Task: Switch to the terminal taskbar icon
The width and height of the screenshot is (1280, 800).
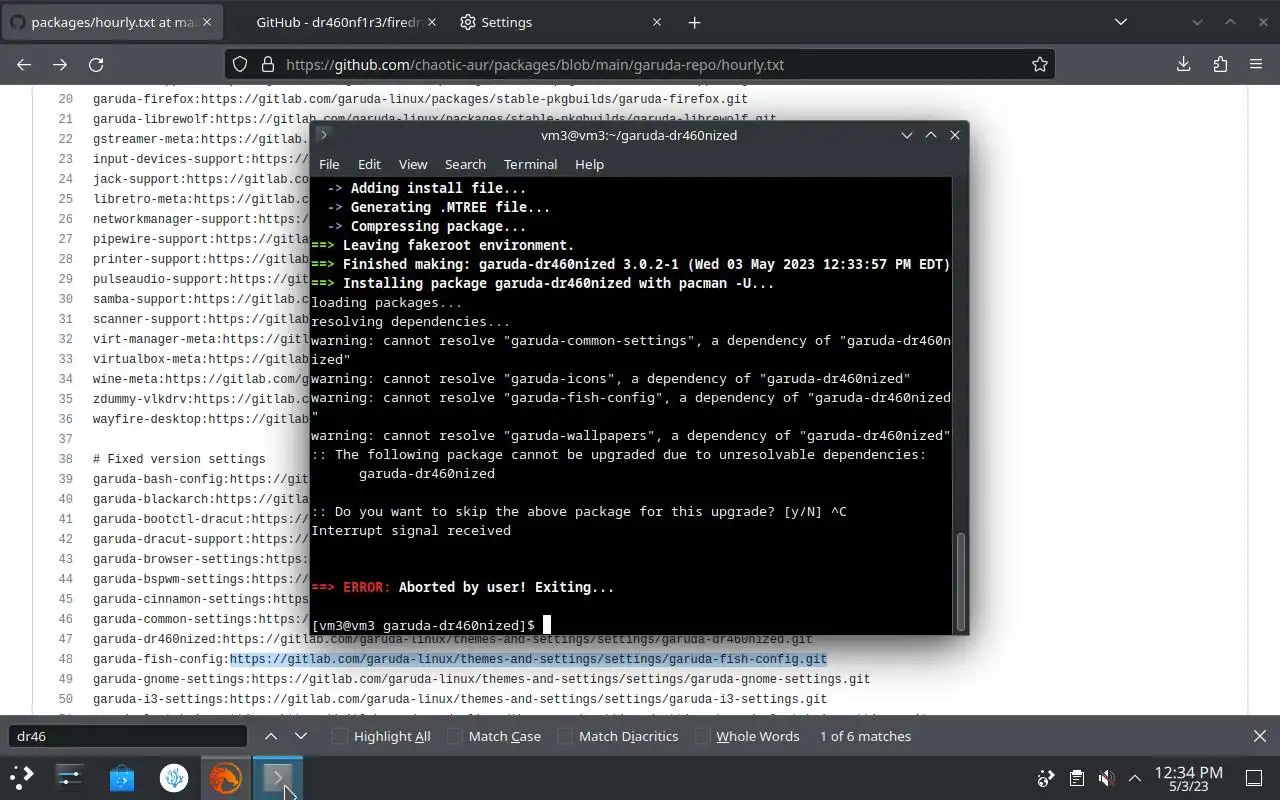Action: (277, 777)
